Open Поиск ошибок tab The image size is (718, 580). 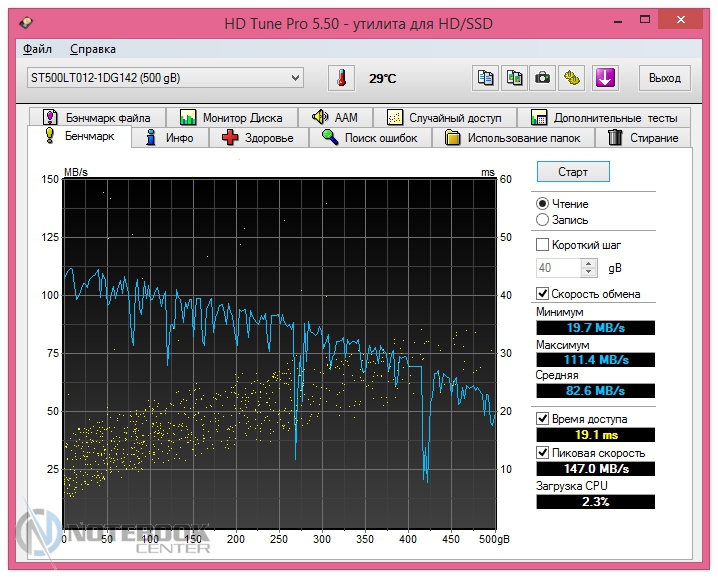(370, 138)
